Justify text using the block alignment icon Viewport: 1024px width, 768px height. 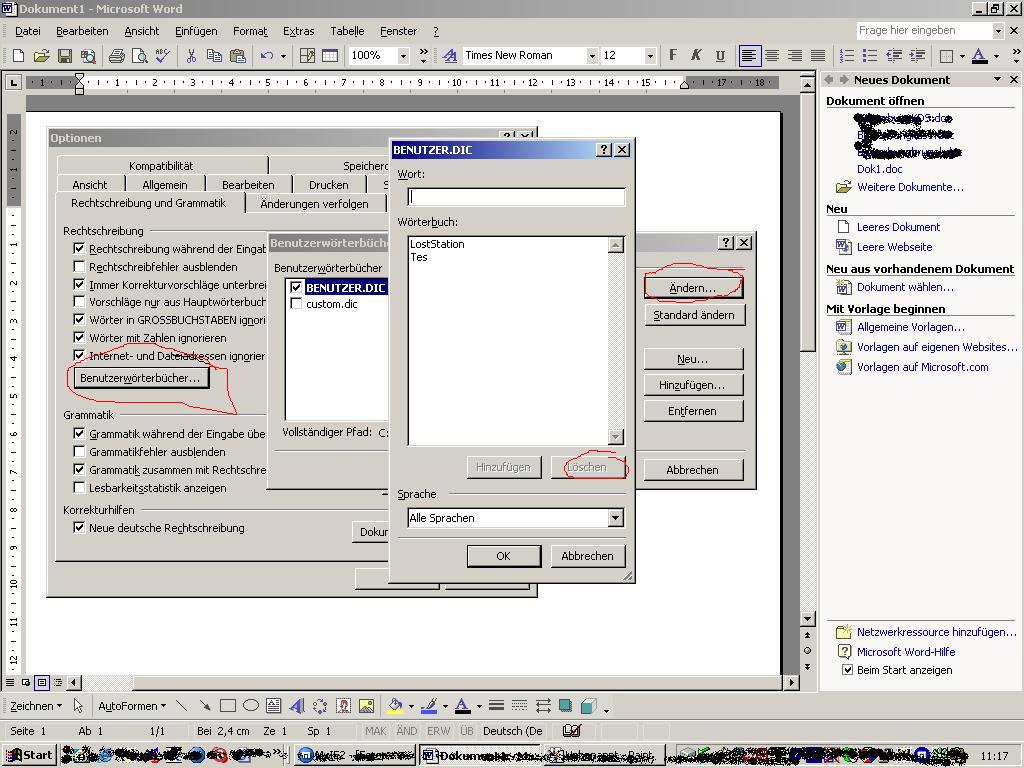818,56
